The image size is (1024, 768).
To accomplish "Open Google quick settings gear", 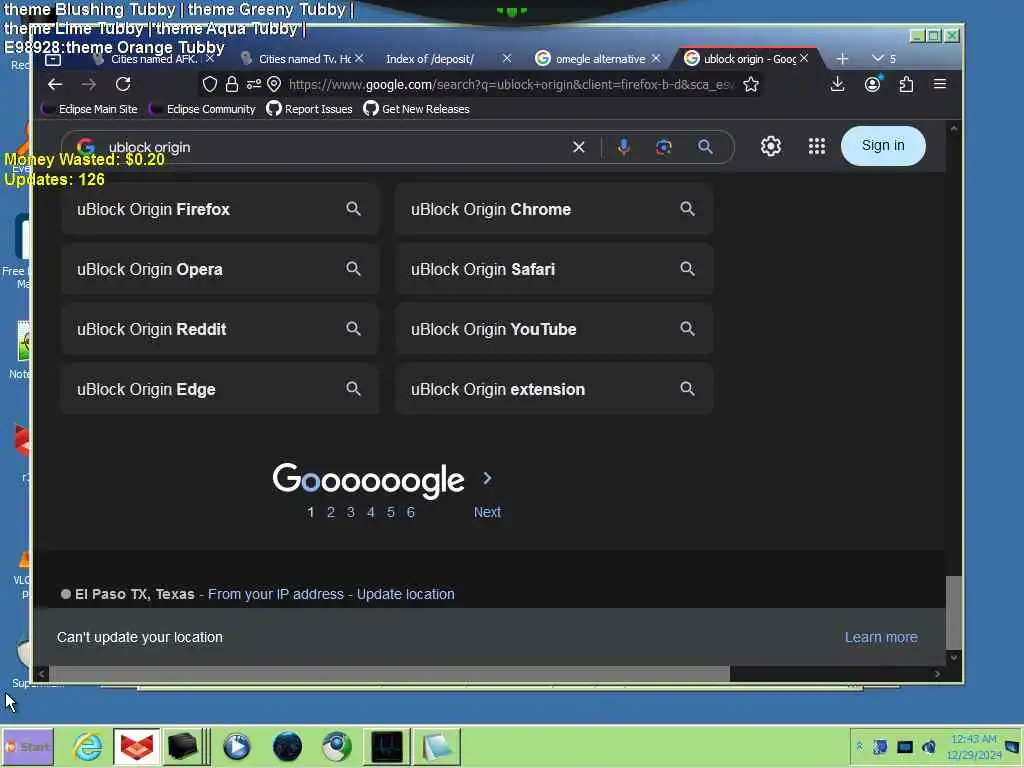I will click(771, 146).
